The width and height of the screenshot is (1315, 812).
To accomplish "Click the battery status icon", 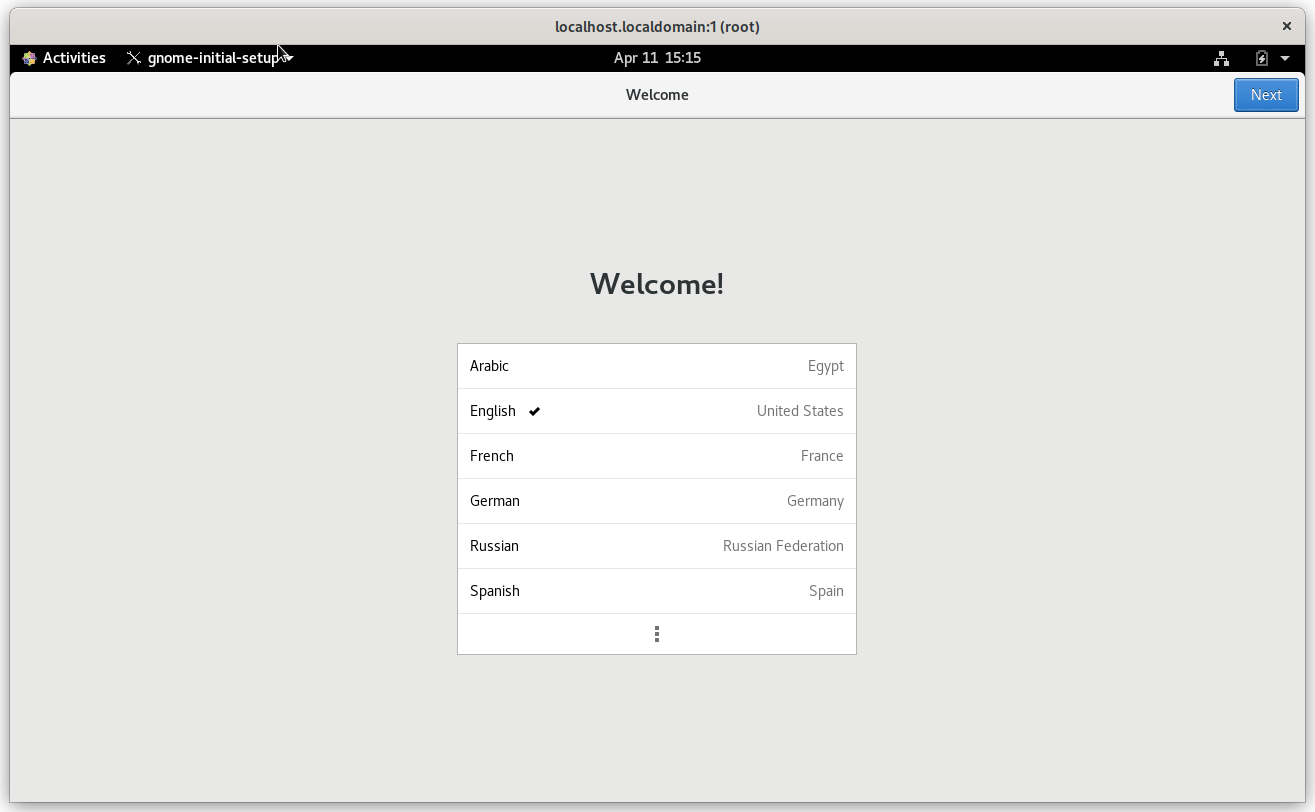I will tap(1261, 57).
